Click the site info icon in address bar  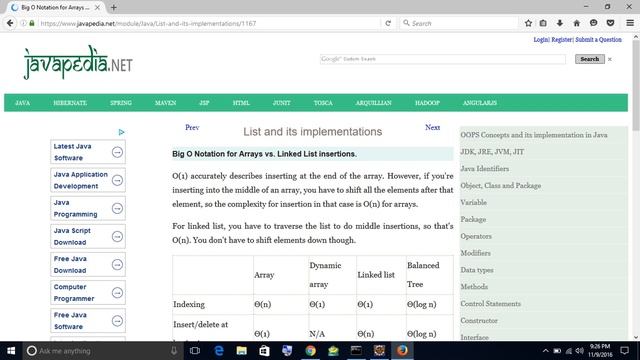click(x=23, y=23)
